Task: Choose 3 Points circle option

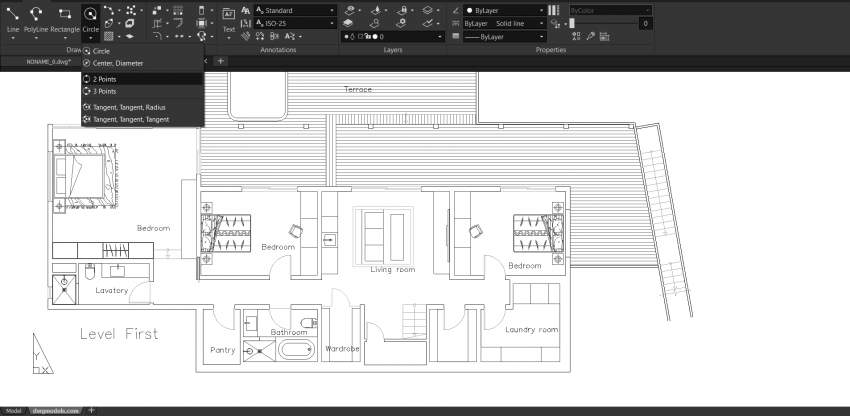Action: pos(143,91)
